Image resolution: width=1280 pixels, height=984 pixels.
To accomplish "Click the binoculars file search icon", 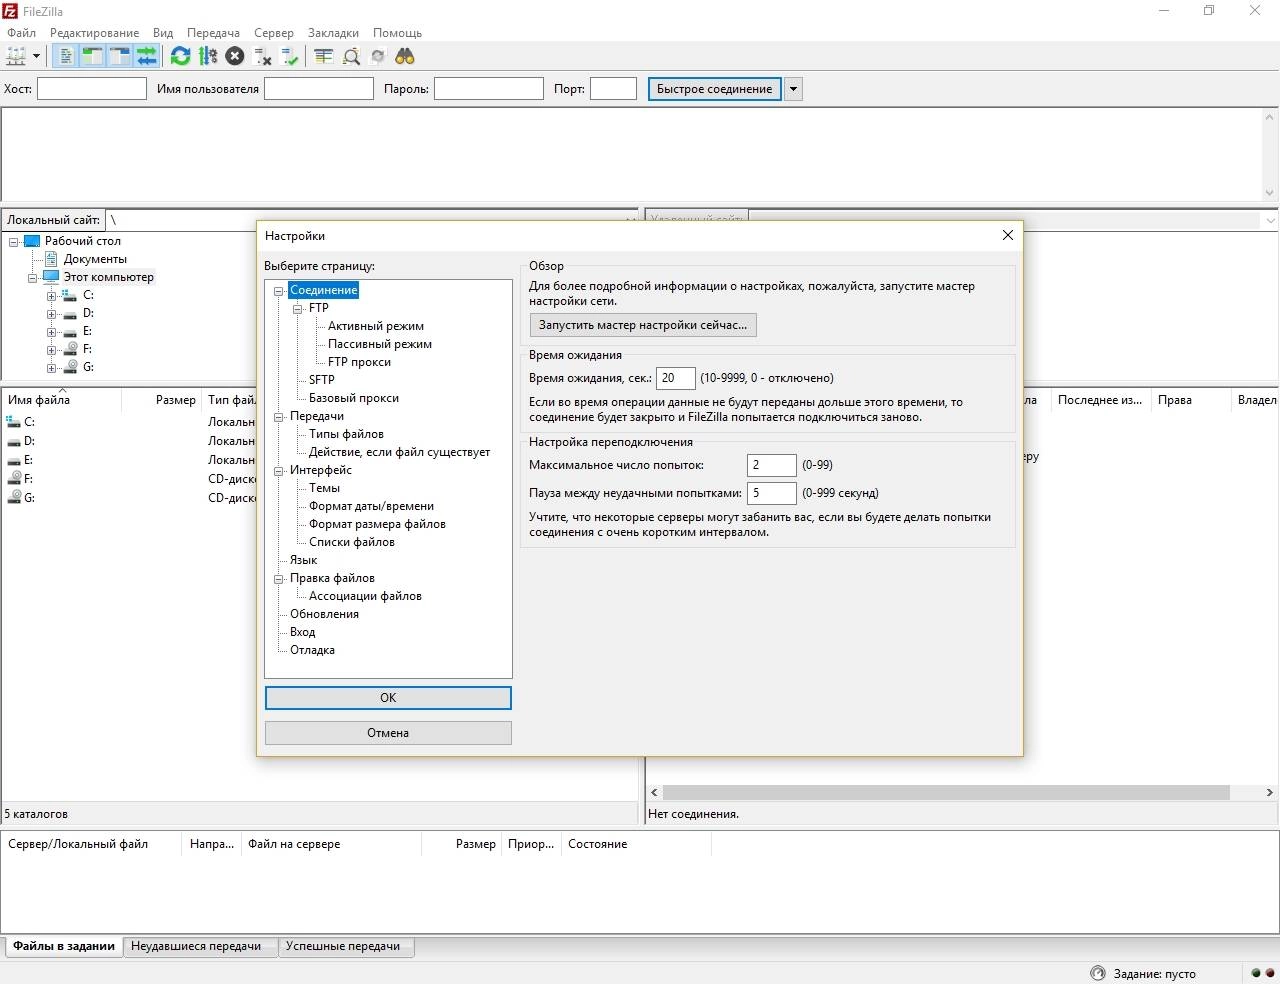I will tap(405, 56).
